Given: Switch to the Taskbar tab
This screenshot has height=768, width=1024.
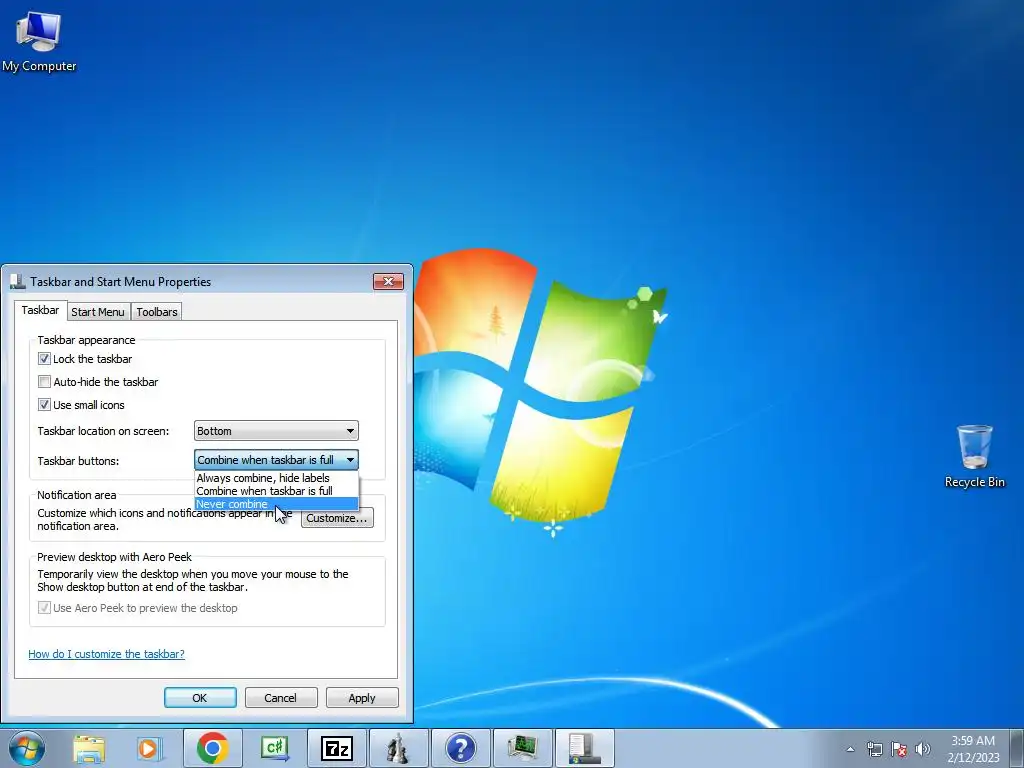Looking at the screenshot, I should tap(40, 310).
